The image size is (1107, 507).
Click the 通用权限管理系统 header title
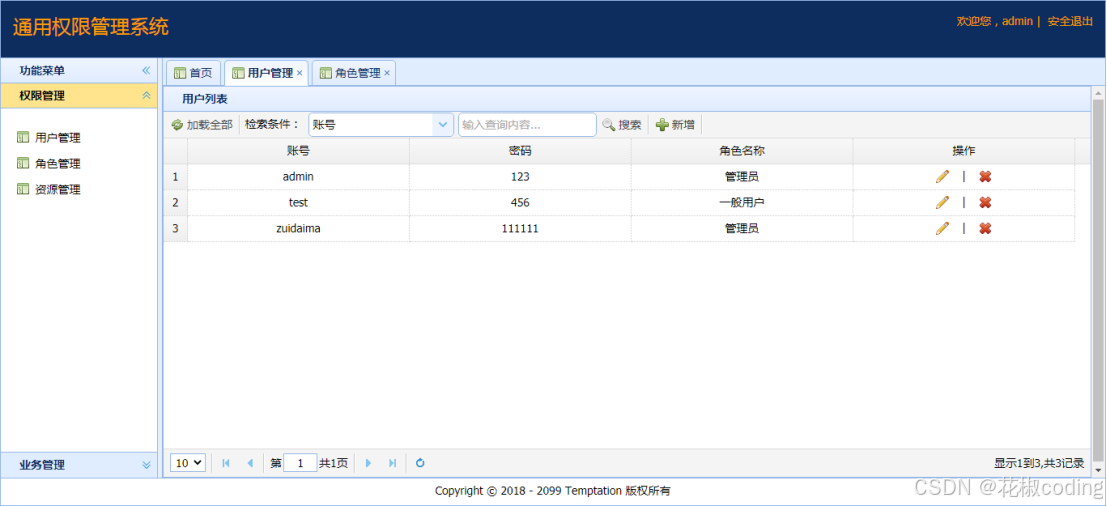90,28
